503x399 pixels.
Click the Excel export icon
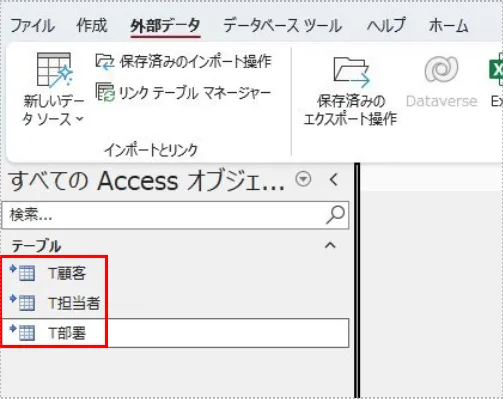tap(496, 70)
